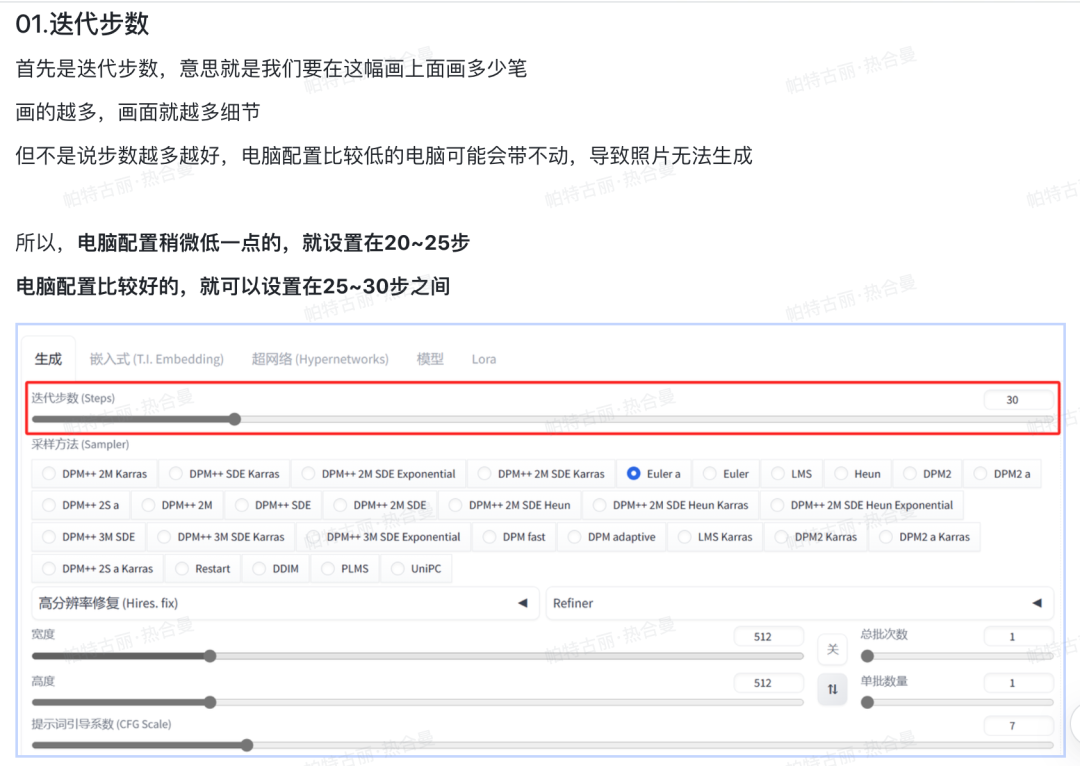1080x766 pixels.
Task: Click the Steps value field showing 30
Action: click(x=1019, y=400)
